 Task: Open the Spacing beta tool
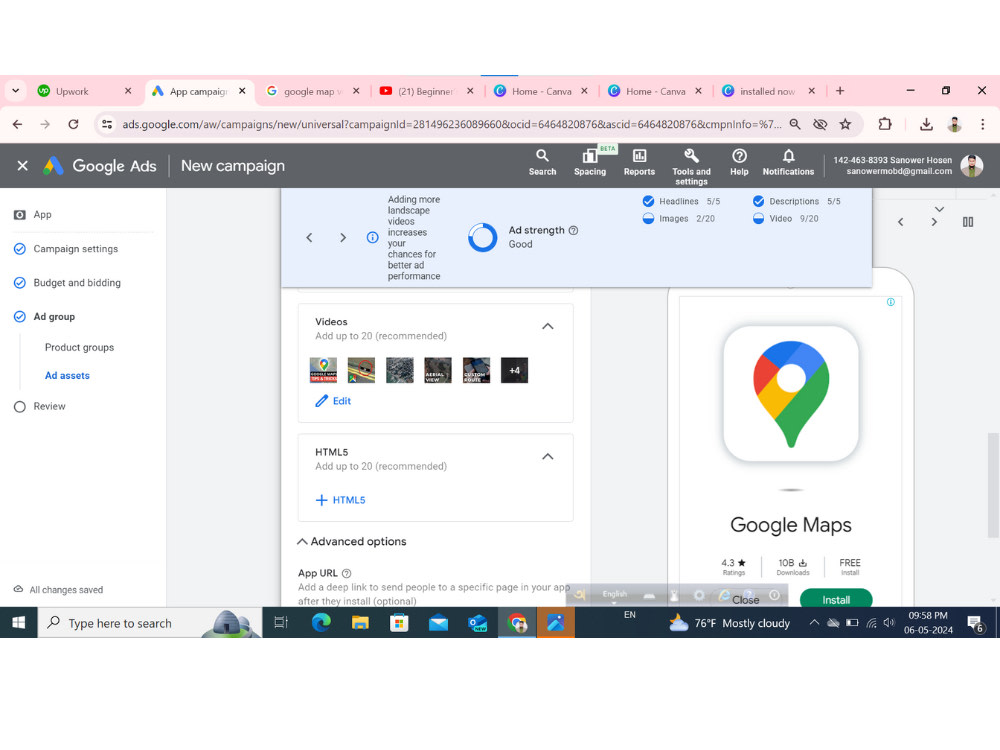pos(590,163)
